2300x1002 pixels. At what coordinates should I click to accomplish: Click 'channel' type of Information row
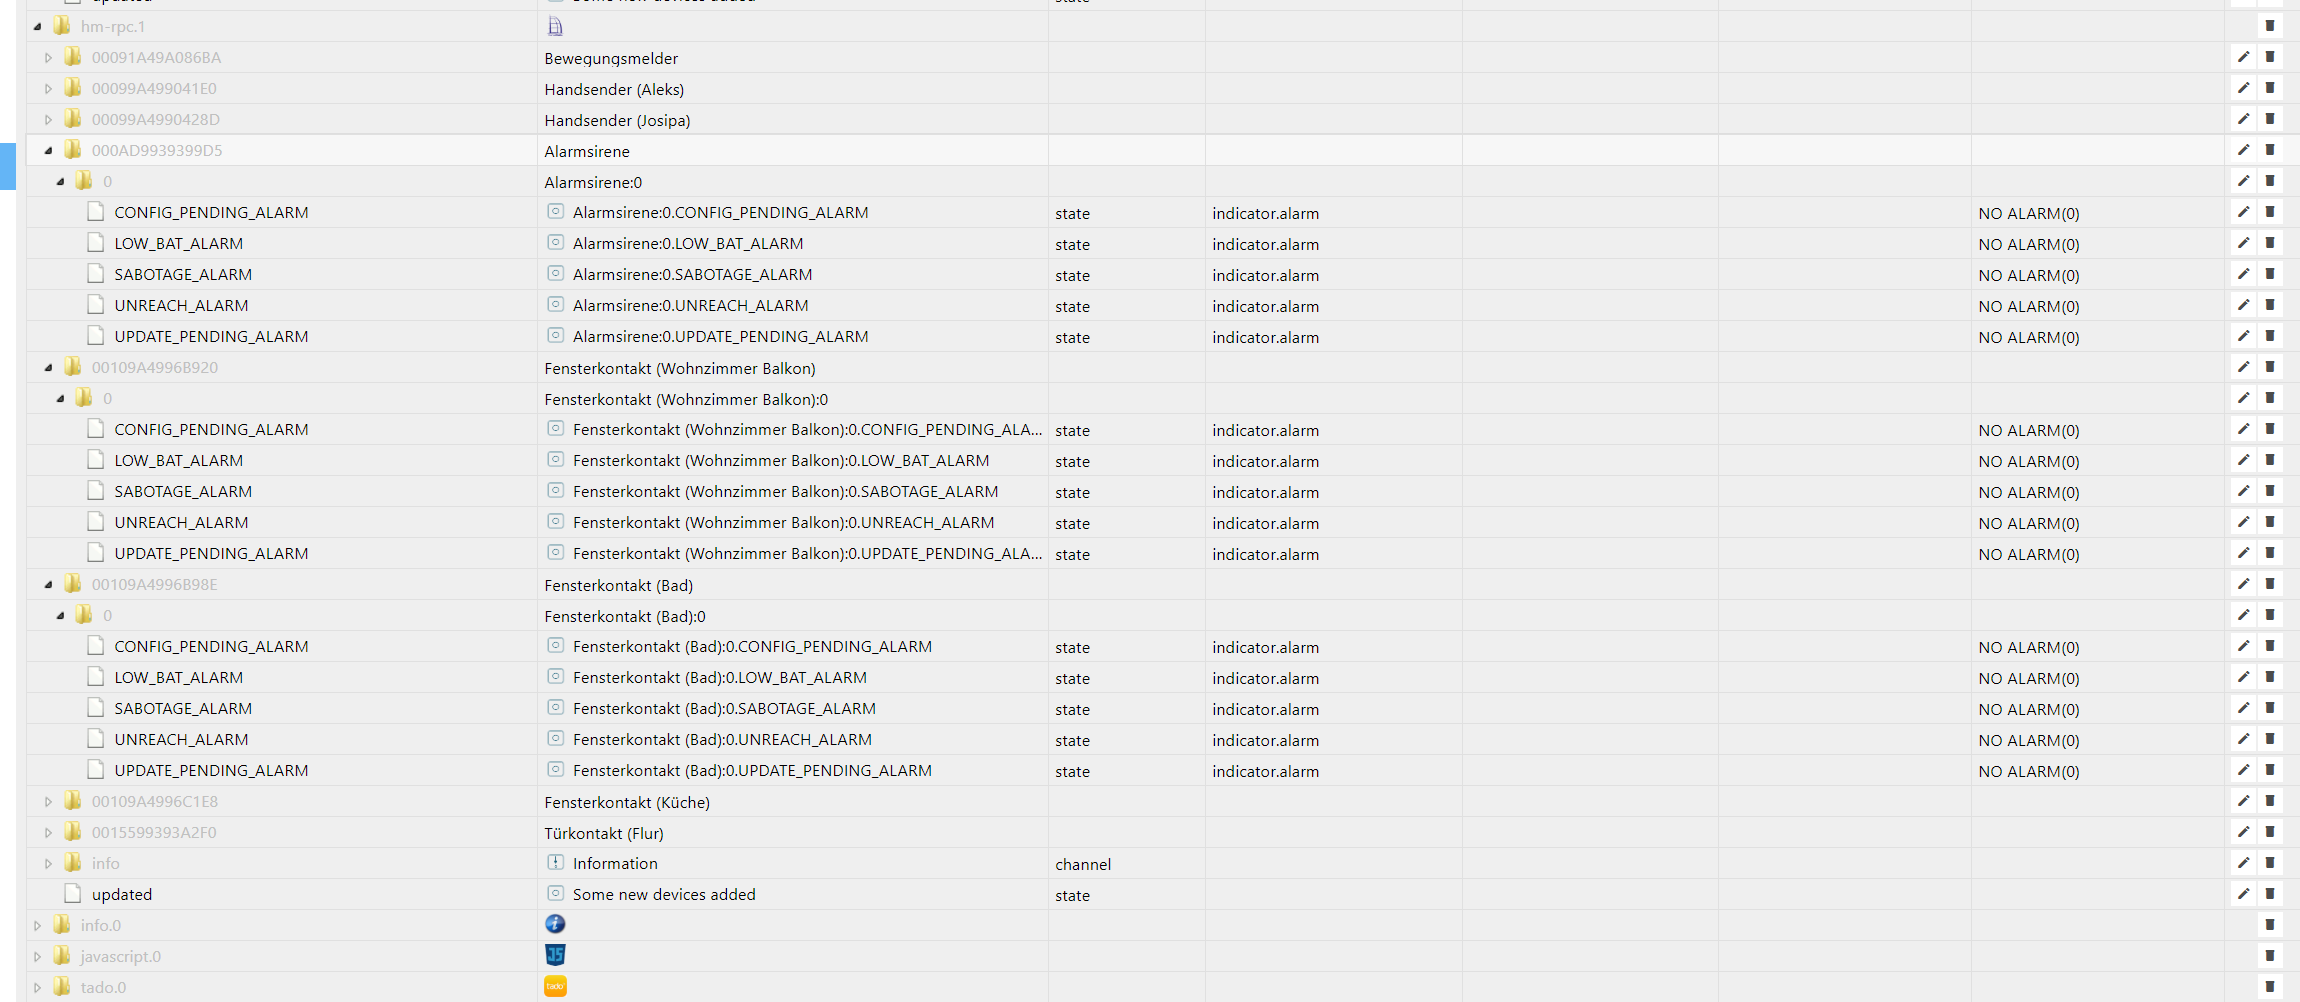1083,864
